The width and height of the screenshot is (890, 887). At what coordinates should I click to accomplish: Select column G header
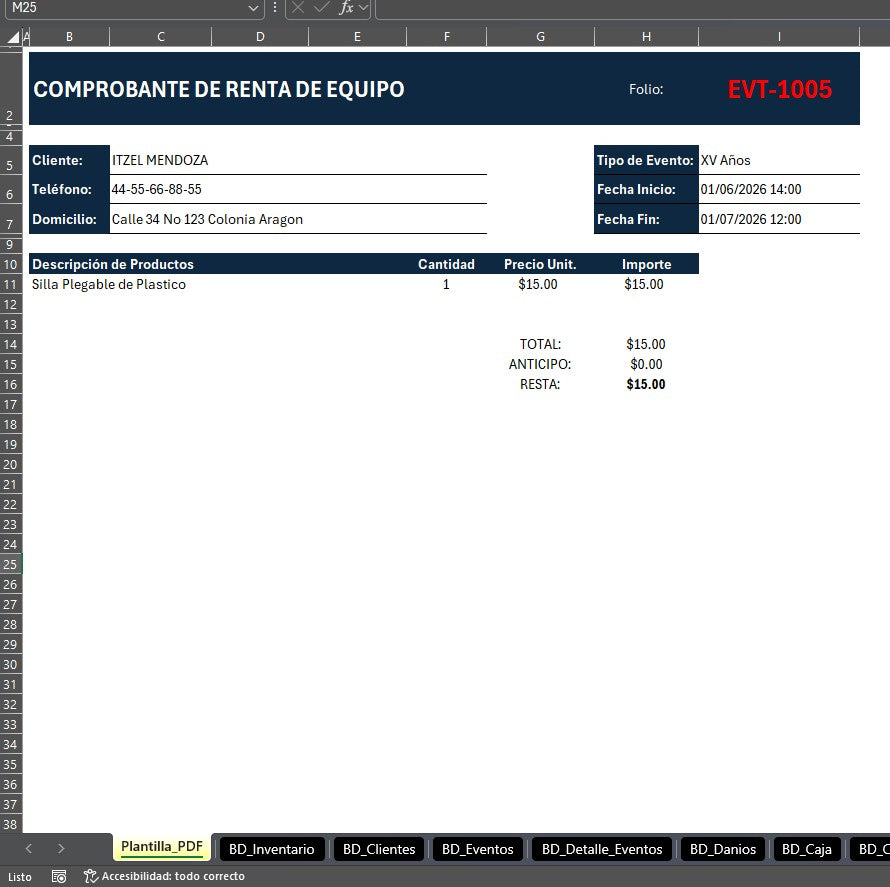tap(540, 37)
